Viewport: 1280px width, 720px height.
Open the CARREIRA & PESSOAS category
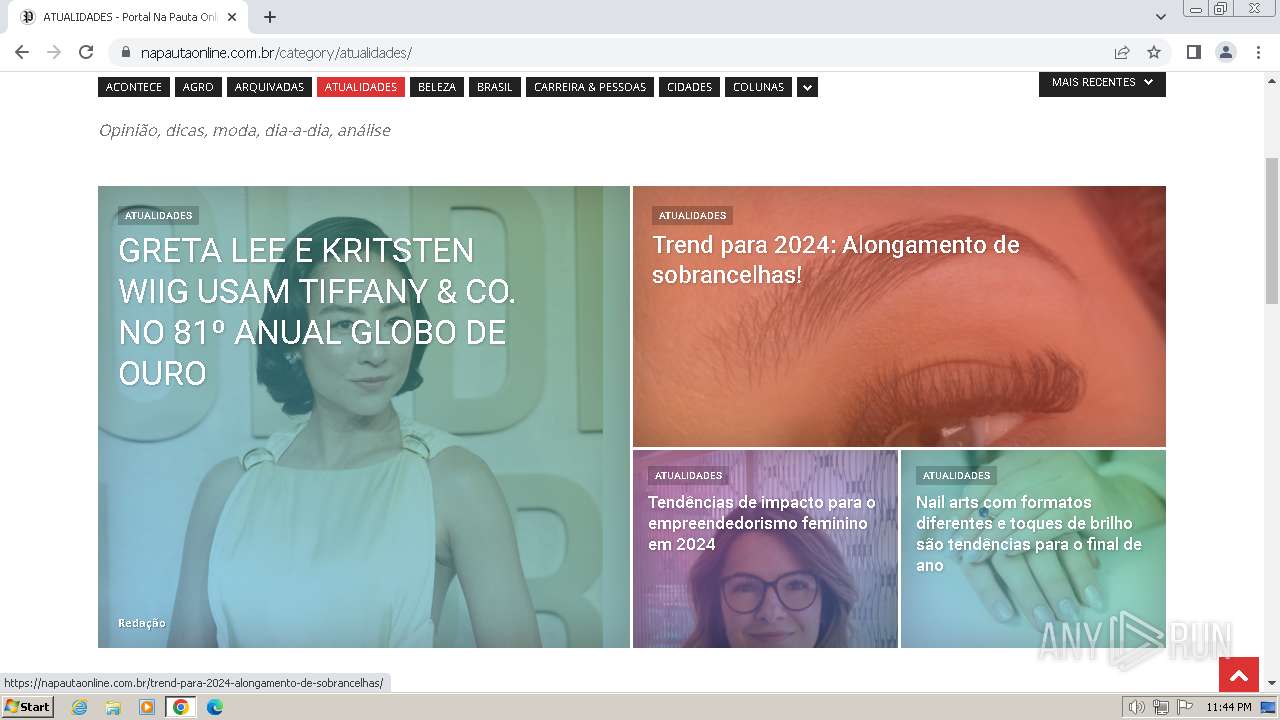click(590, 87)
